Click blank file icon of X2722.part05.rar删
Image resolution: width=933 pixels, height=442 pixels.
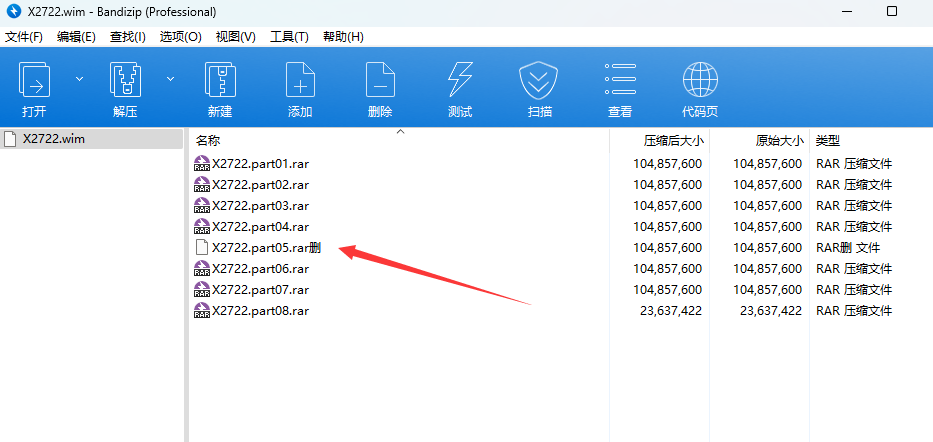202,247
